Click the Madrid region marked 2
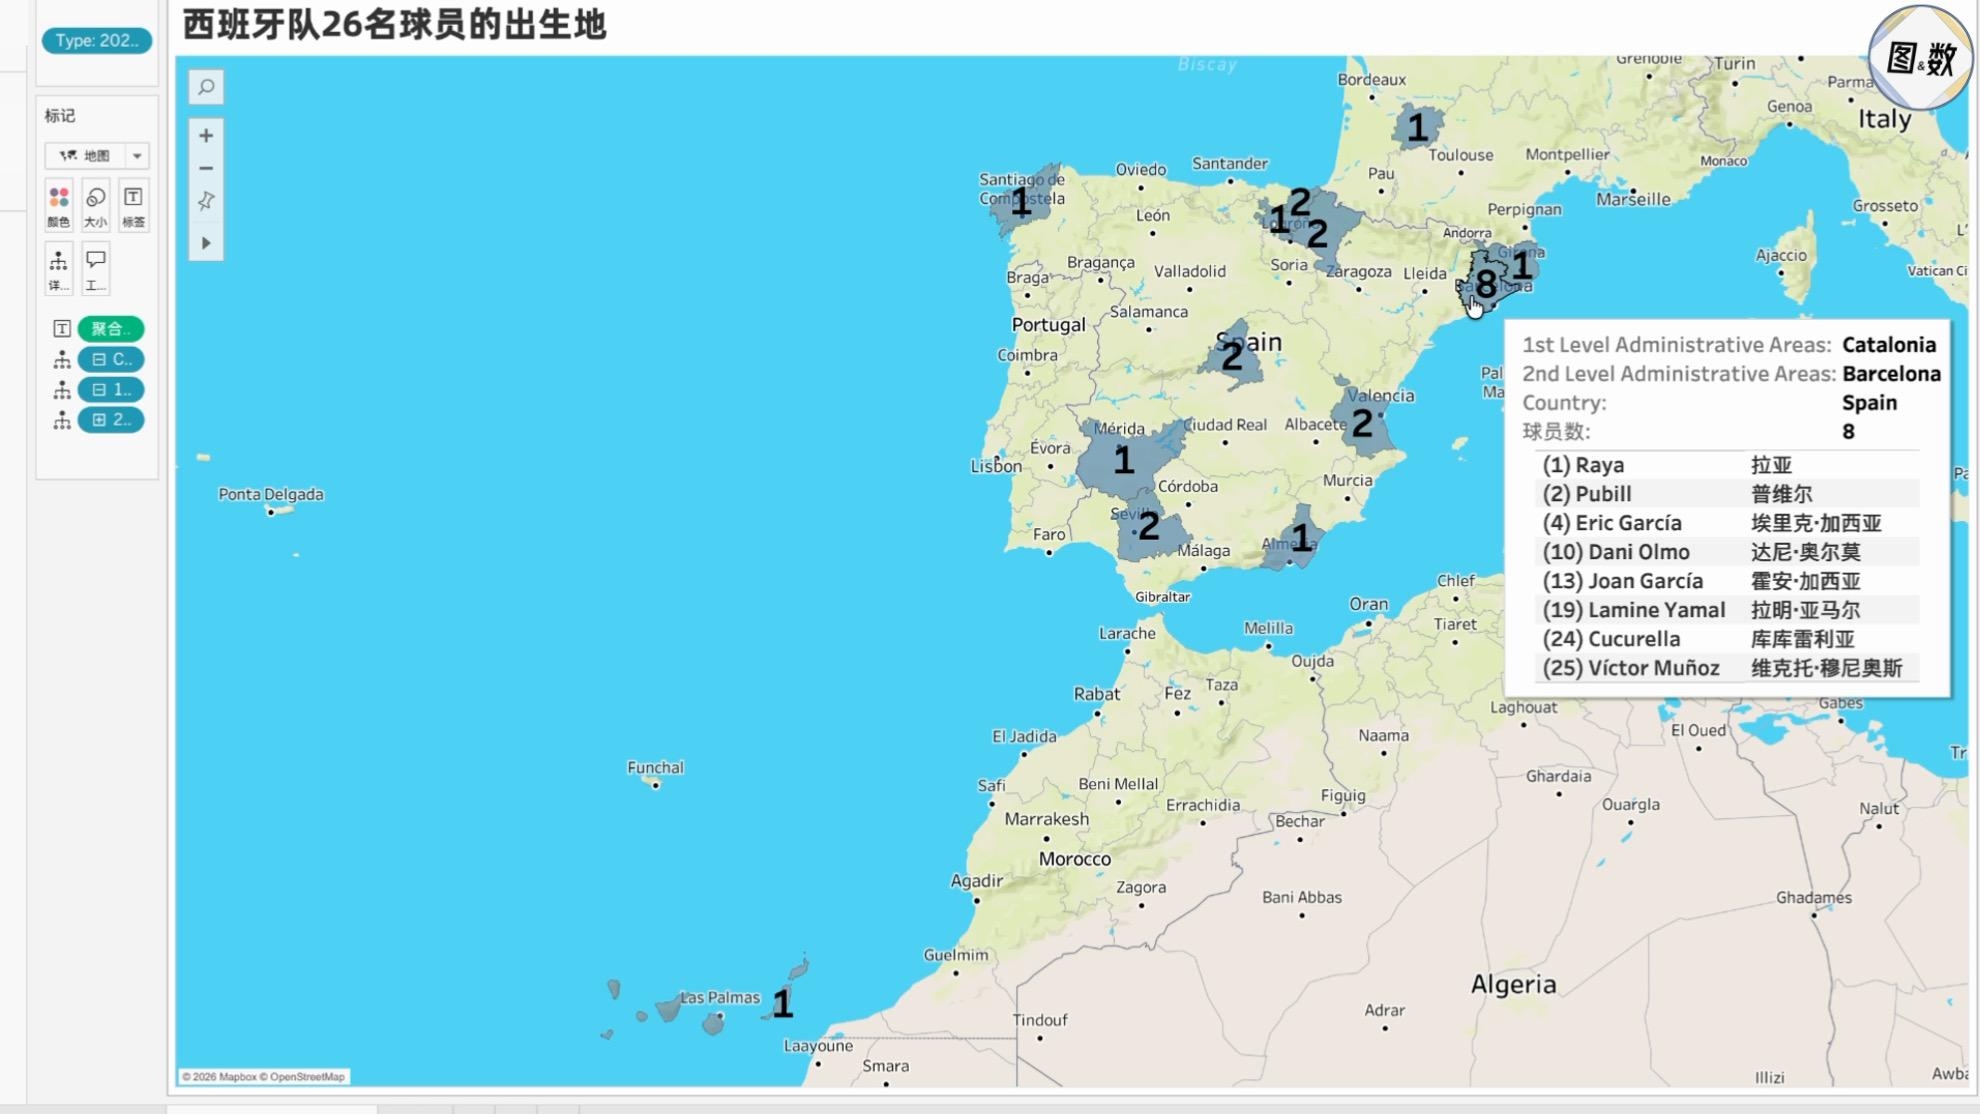Viewport: 1980px width, 1114px height. tap(1232, 356)
